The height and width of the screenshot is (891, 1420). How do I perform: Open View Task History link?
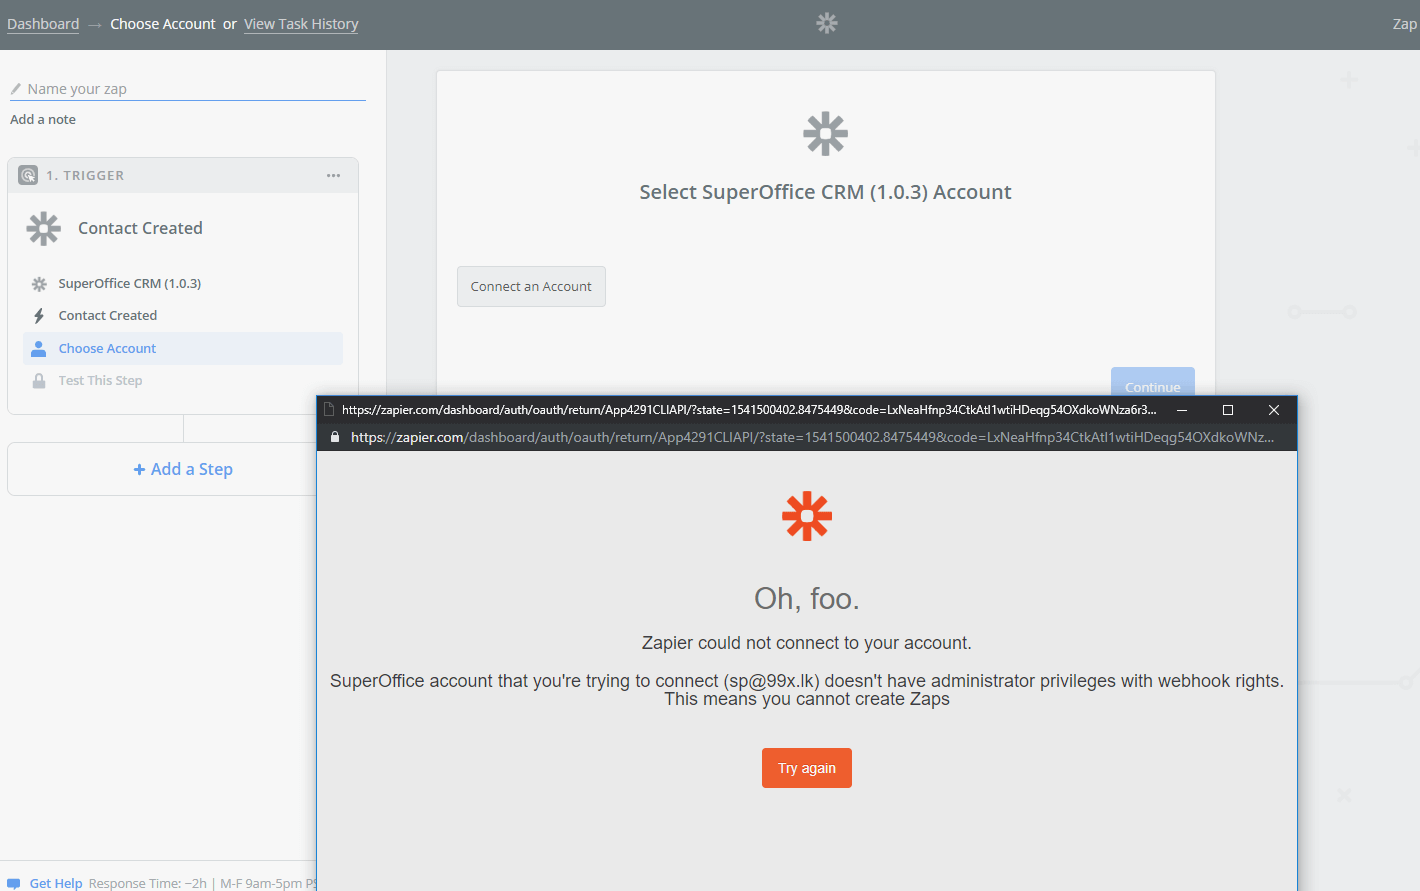click(301, 24)
